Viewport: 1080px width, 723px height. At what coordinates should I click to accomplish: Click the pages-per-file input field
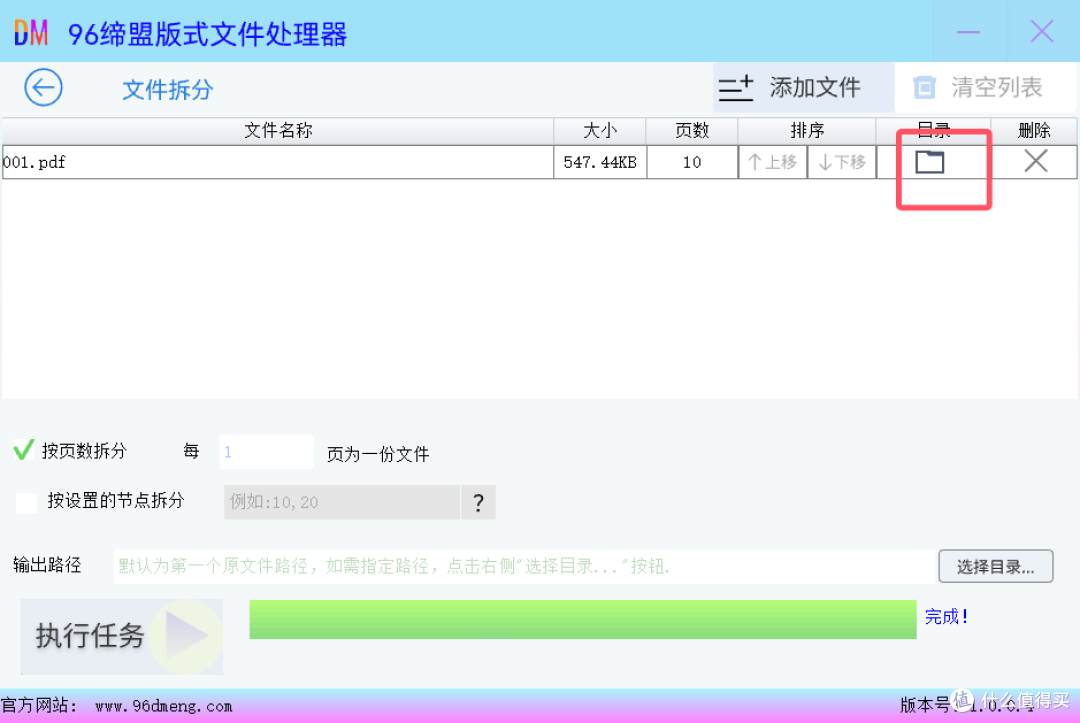pyautogui.click(x=267, y=452)
